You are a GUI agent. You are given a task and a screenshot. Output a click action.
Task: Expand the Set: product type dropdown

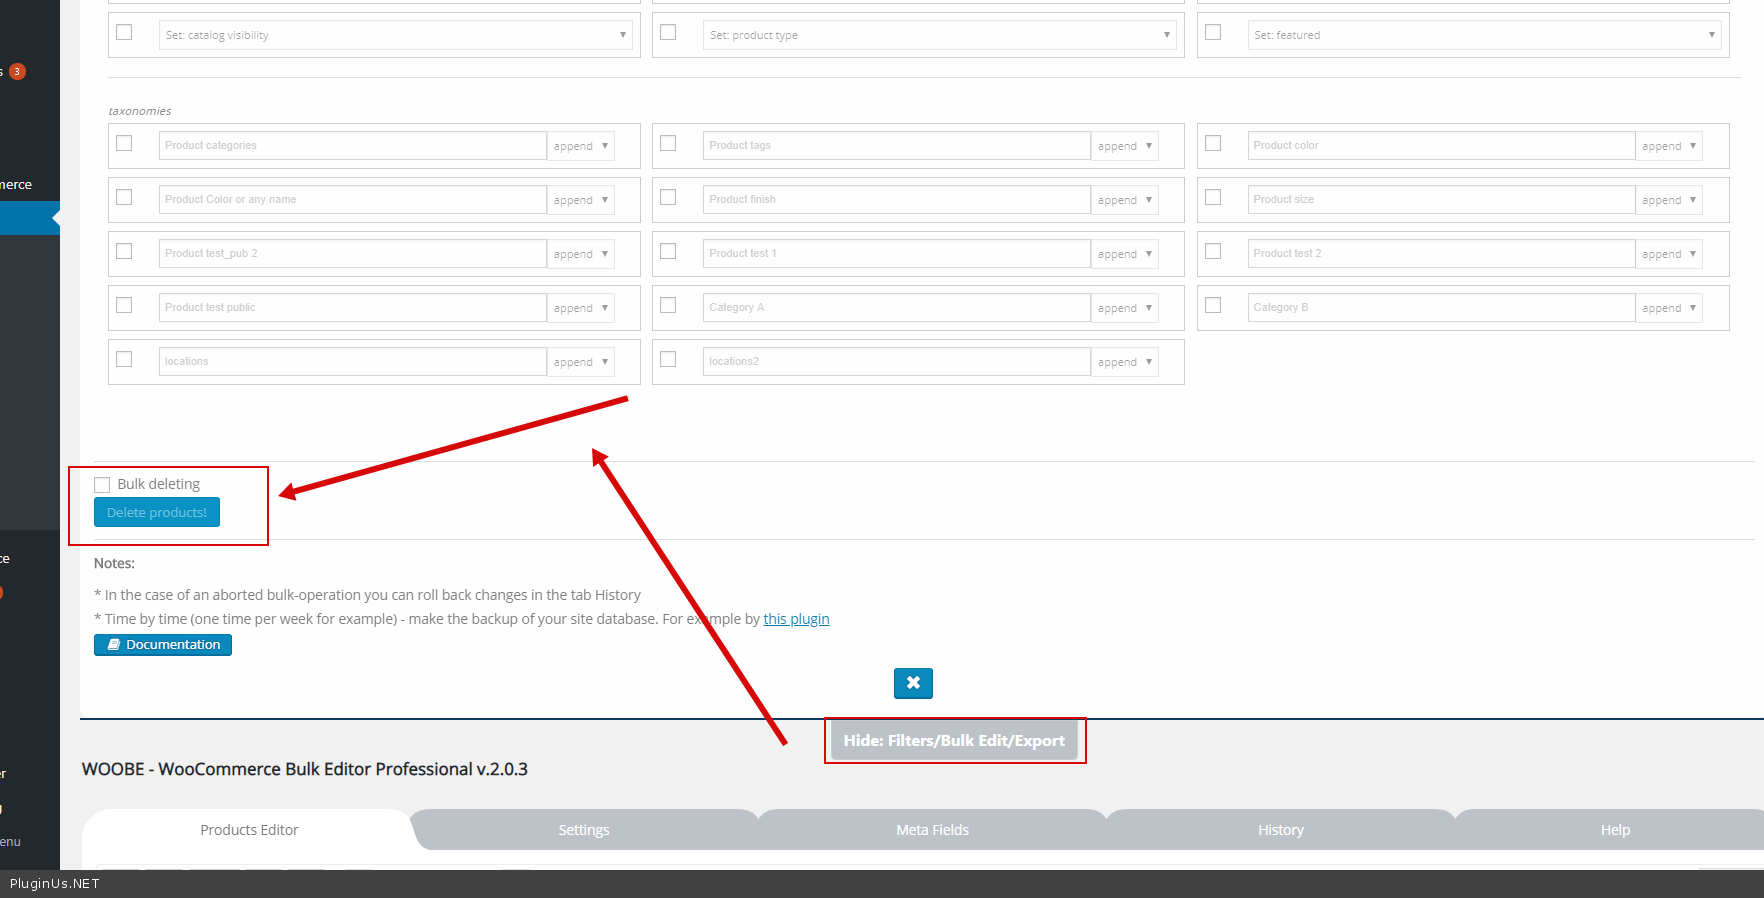pyautogui.click(x=939, y=35)
